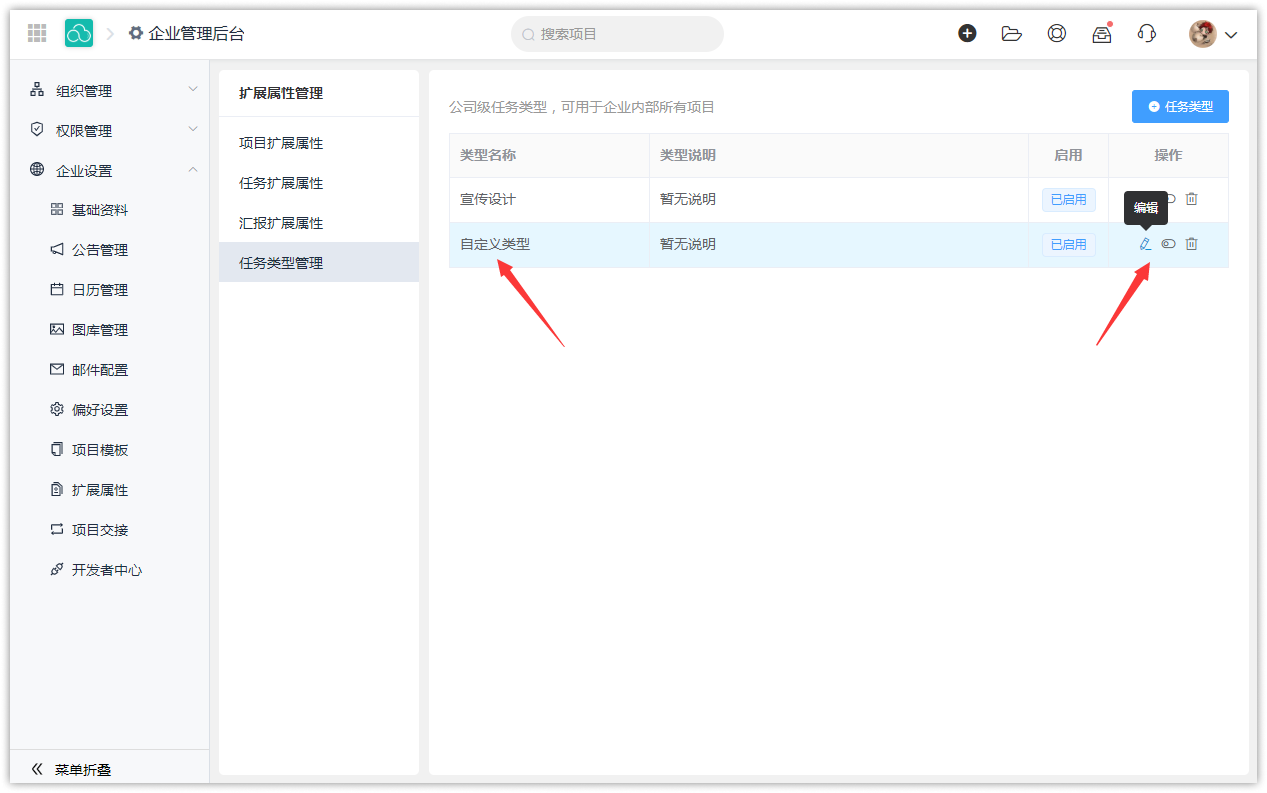The width and height of the screenshot is (1267, 793).
Task: Open the user avatar dropdown menu
Action: point(1213,34)
